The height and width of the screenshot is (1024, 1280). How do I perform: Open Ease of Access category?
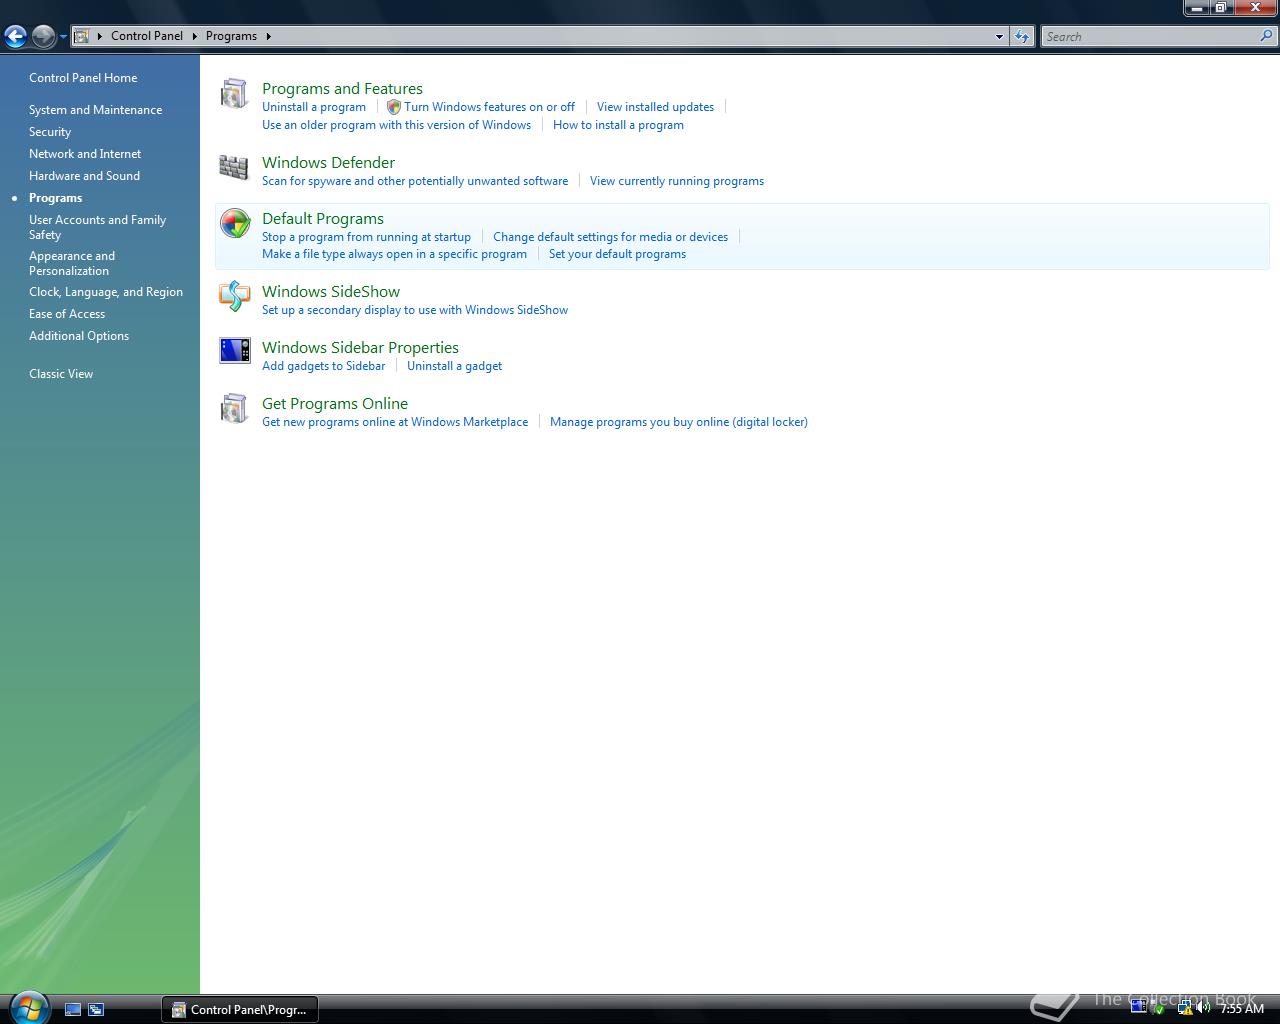pos(67,314)
